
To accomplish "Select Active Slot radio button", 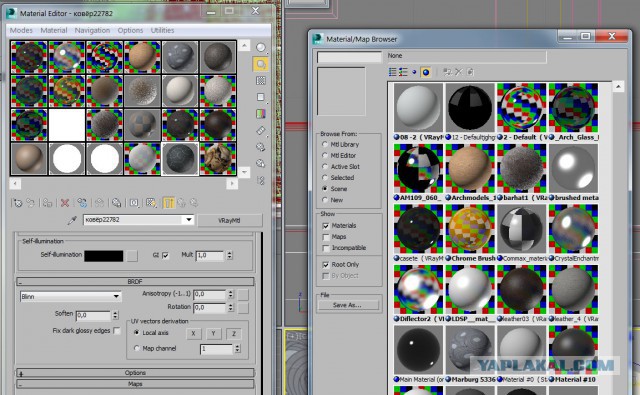I will point(325,166).
